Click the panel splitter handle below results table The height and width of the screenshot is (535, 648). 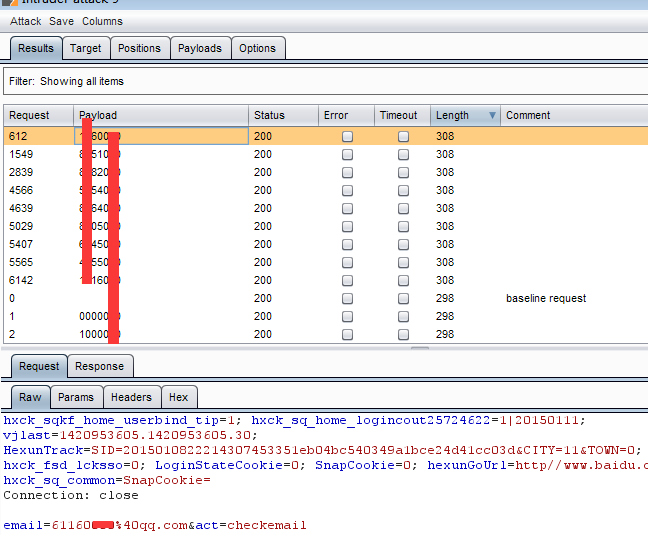(420, 349)
